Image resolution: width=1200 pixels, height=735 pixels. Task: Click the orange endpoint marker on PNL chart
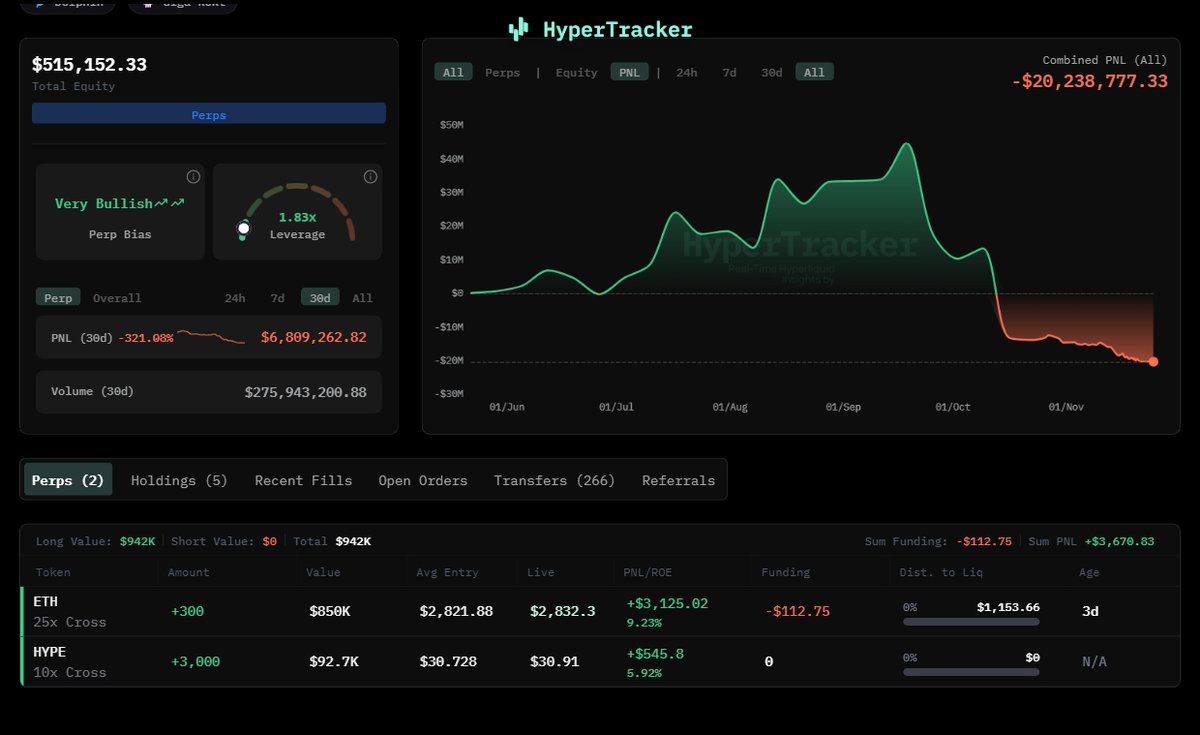pos(1153,361)
